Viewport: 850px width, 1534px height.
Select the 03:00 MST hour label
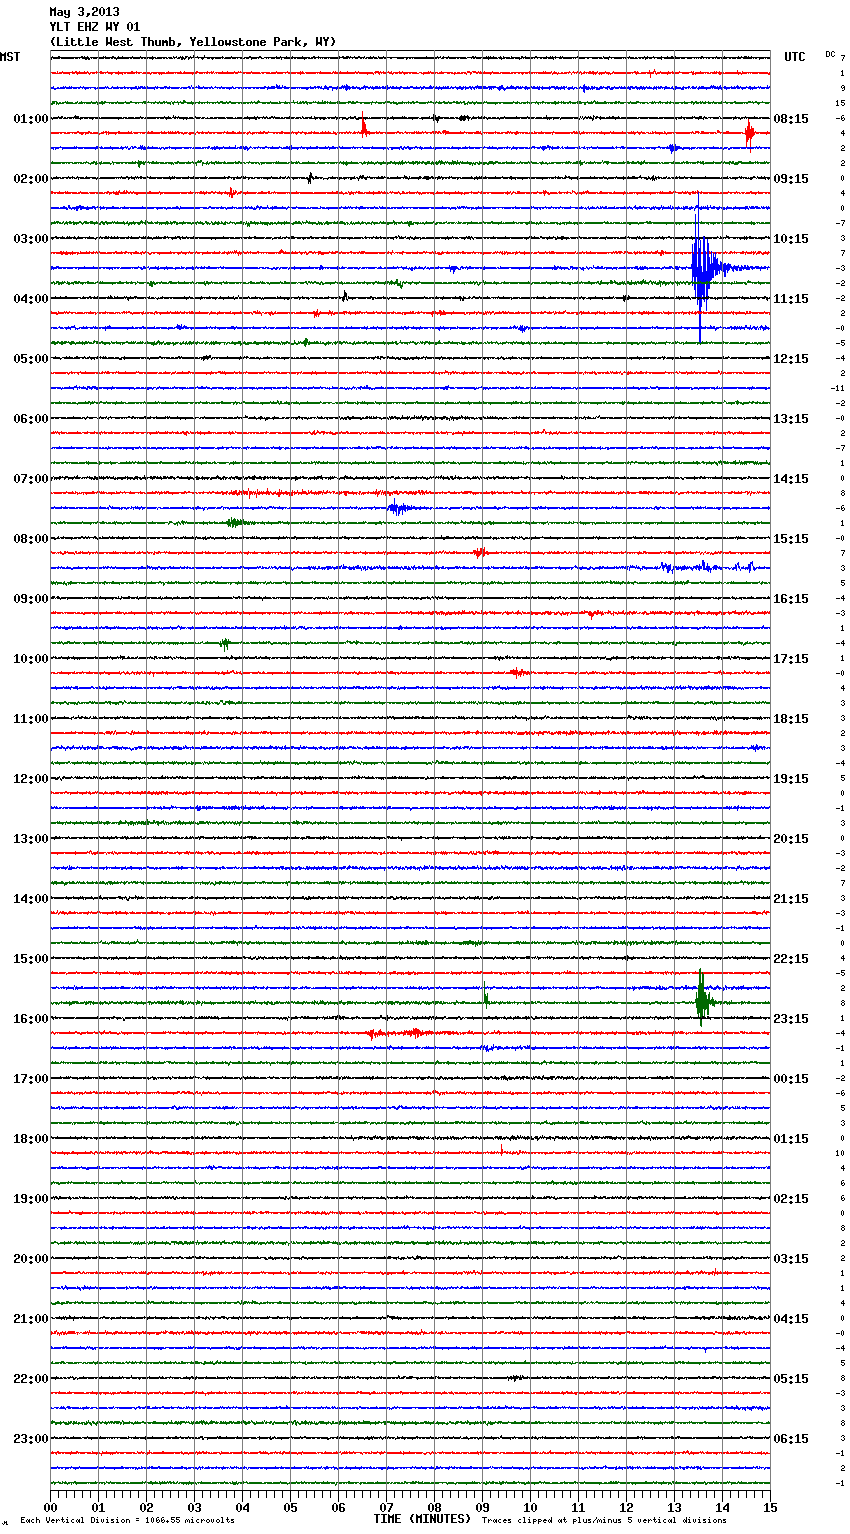31,239
